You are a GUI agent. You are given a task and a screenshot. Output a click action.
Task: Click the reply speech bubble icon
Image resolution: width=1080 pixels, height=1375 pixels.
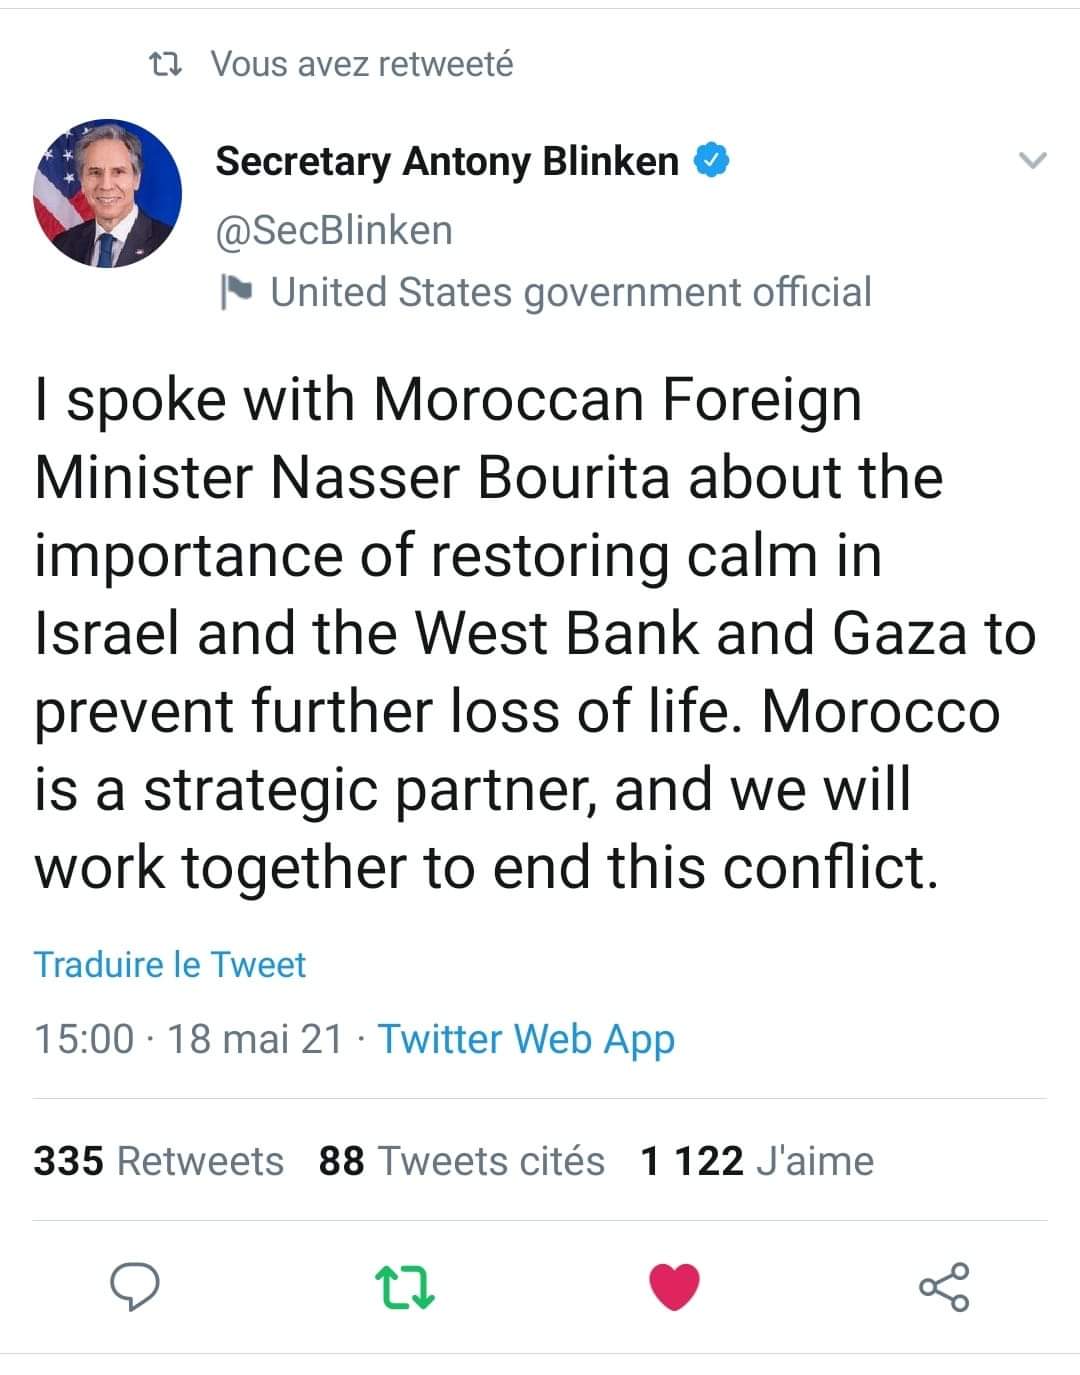tap(134, 1286)
